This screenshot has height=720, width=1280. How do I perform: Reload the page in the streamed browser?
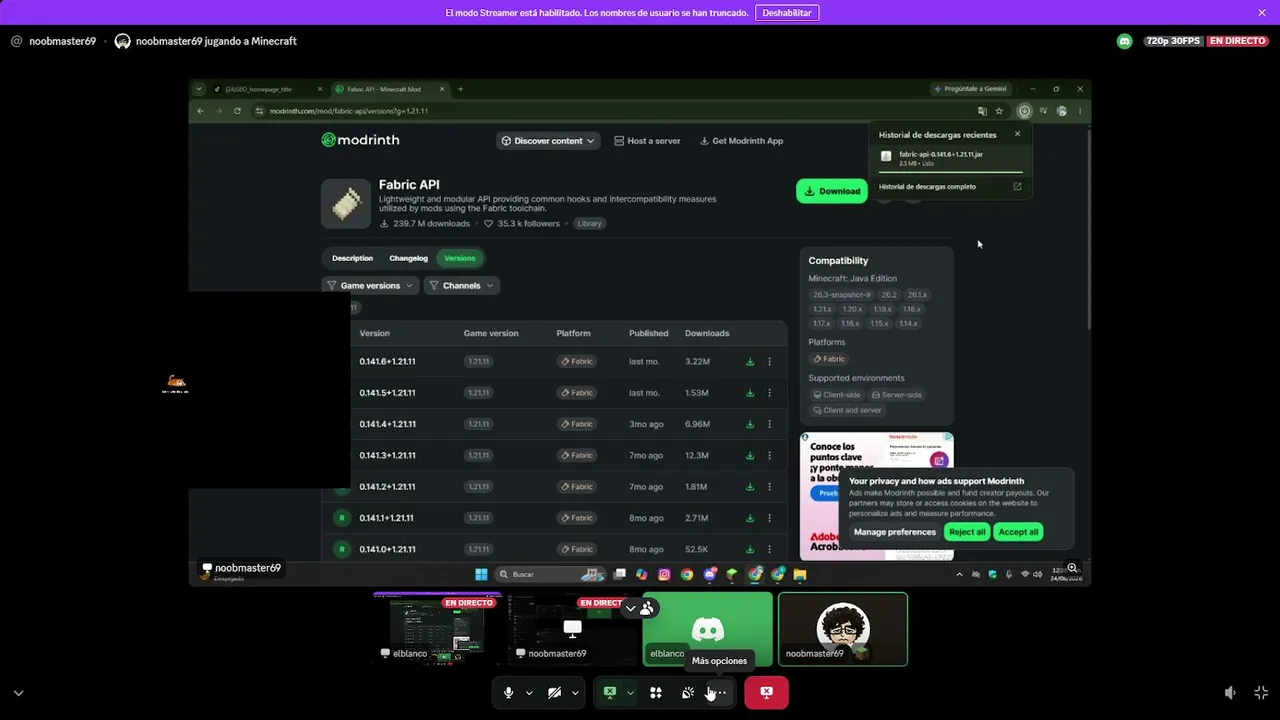(237, 111)
